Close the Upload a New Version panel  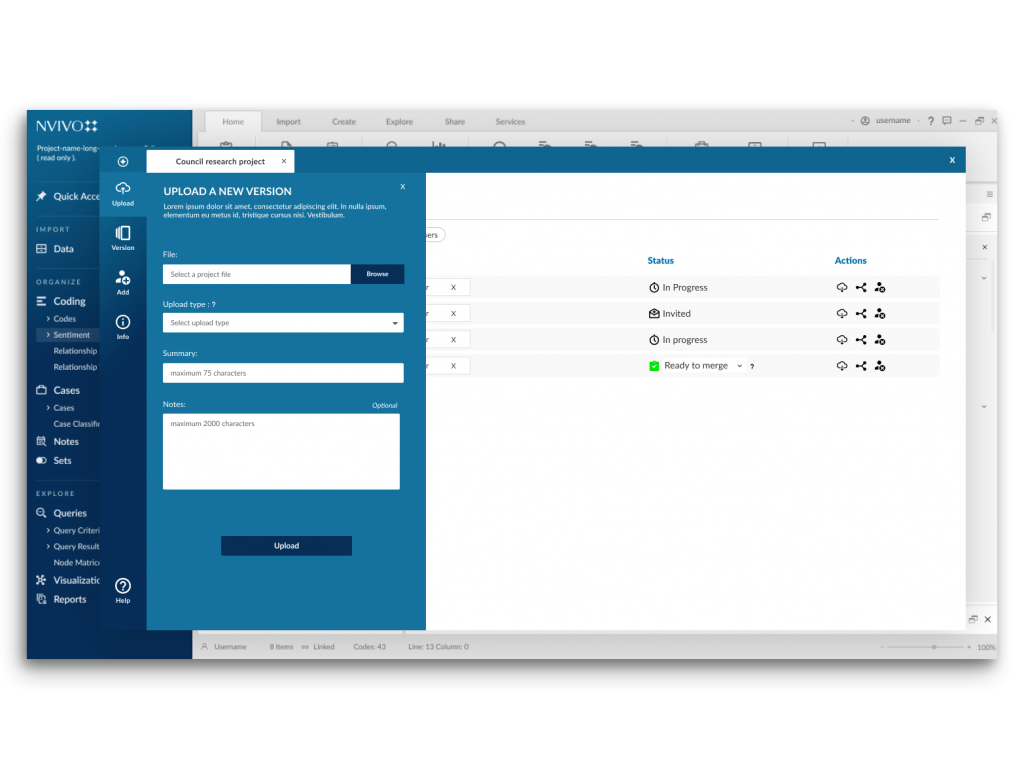click(403, 187)
